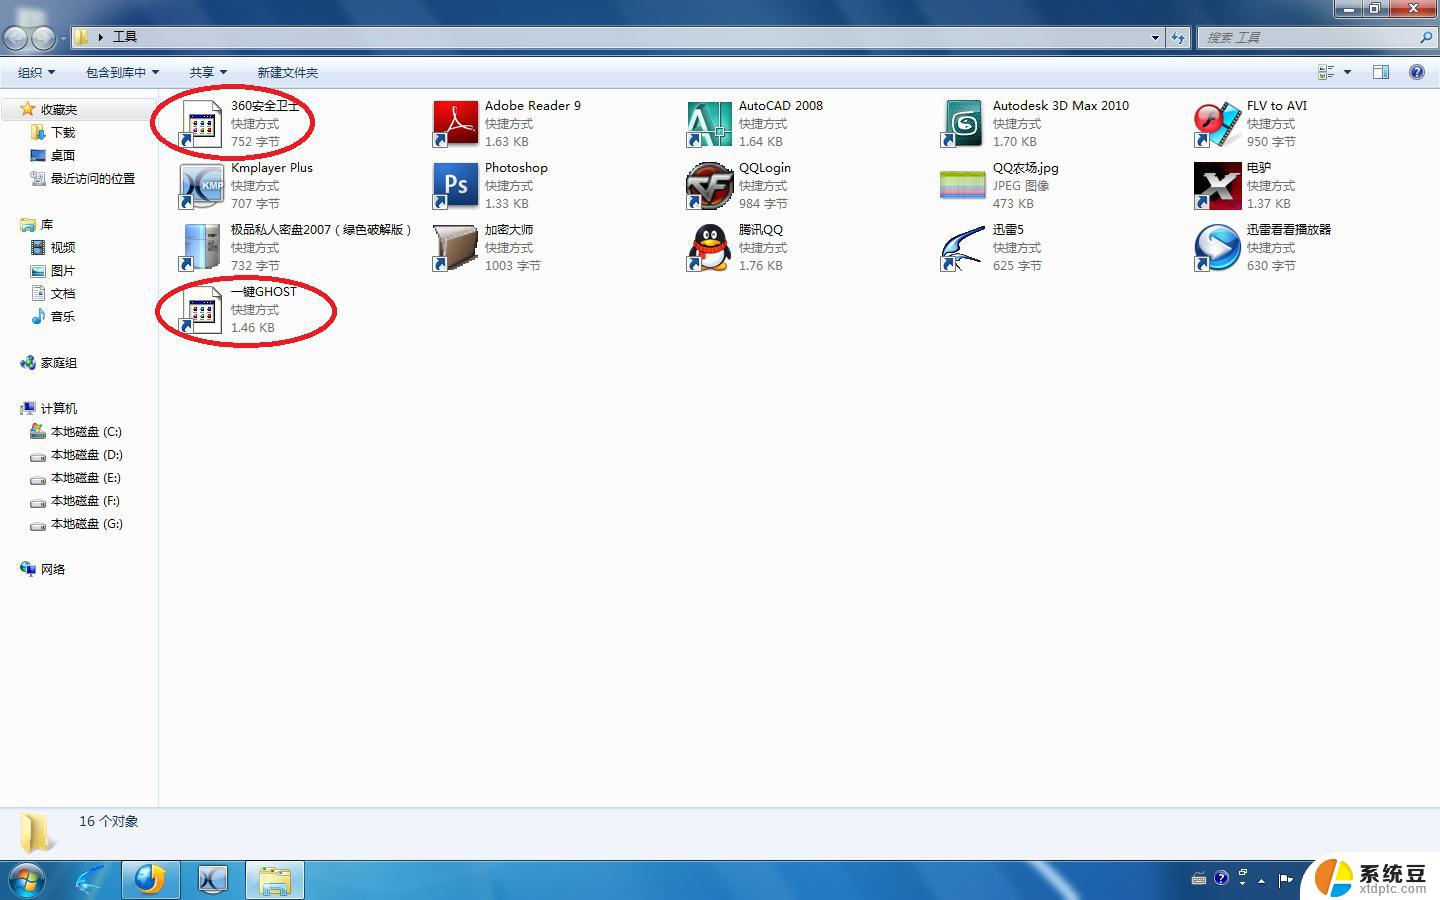Select 库 in the navigation pane

[47, 225]
